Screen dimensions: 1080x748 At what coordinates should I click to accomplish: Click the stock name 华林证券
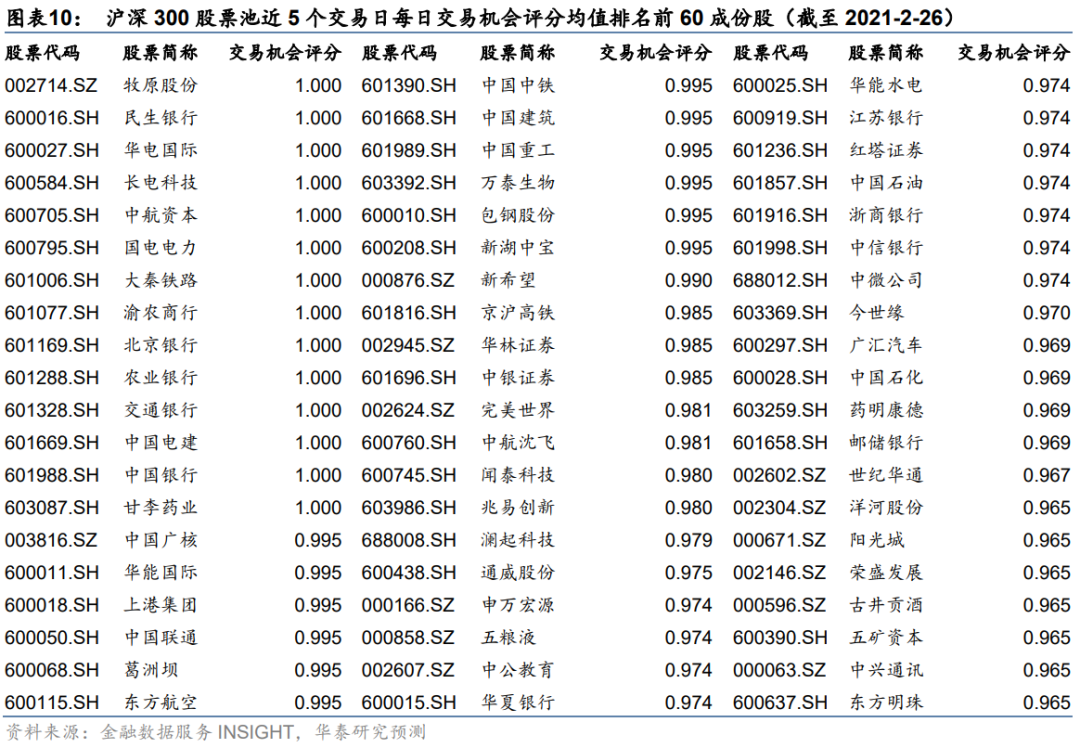pos(518,345)
